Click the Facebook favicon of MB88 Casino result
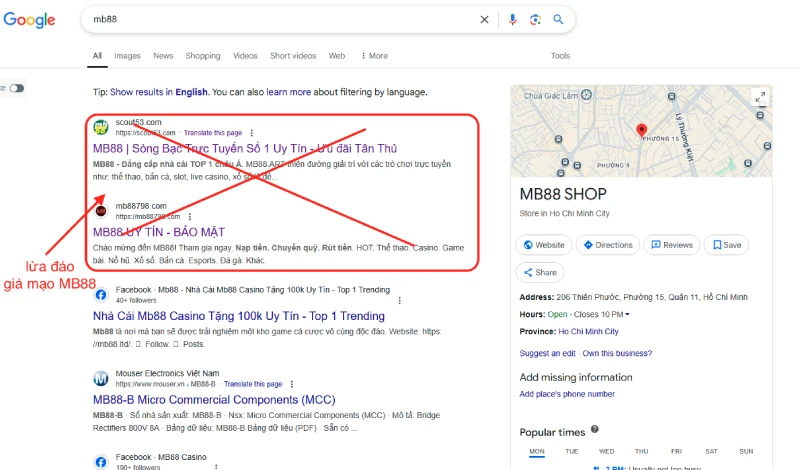 point(101,462)
